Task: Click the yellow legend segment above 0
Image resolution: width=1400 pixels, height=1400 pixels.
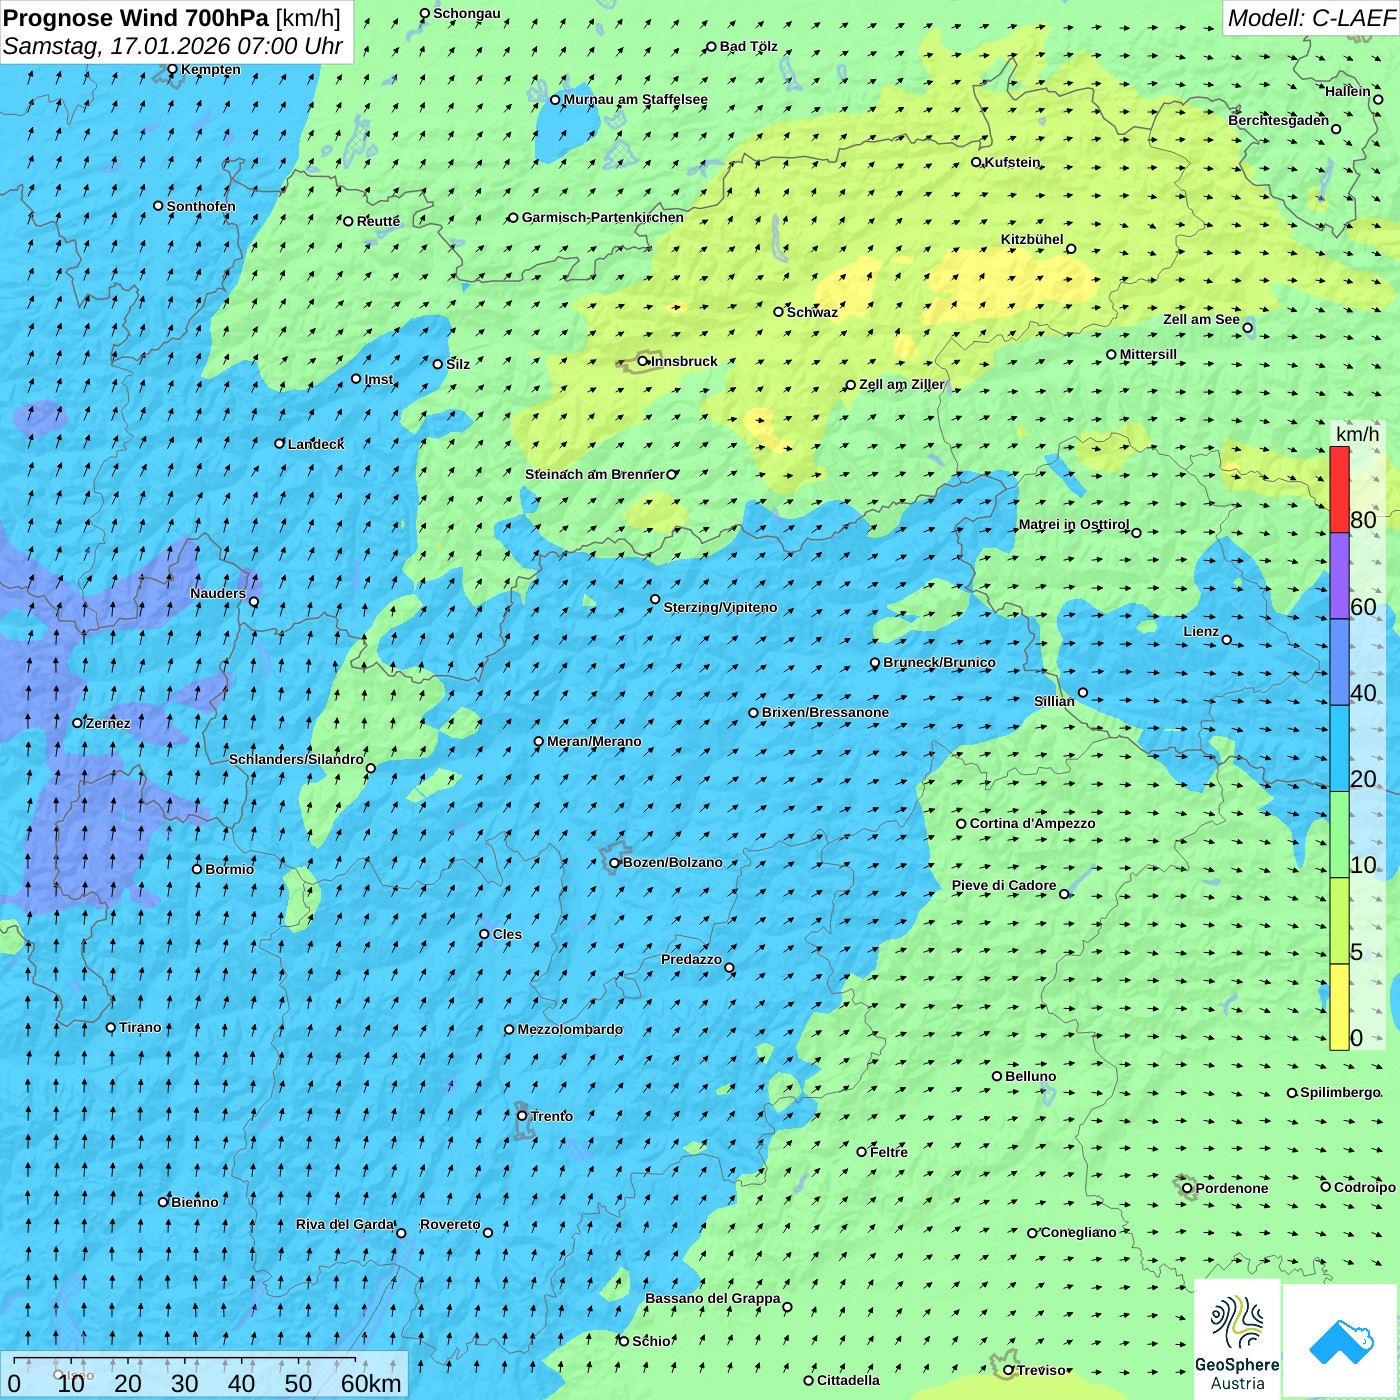Action: tap(1339, 1006)
